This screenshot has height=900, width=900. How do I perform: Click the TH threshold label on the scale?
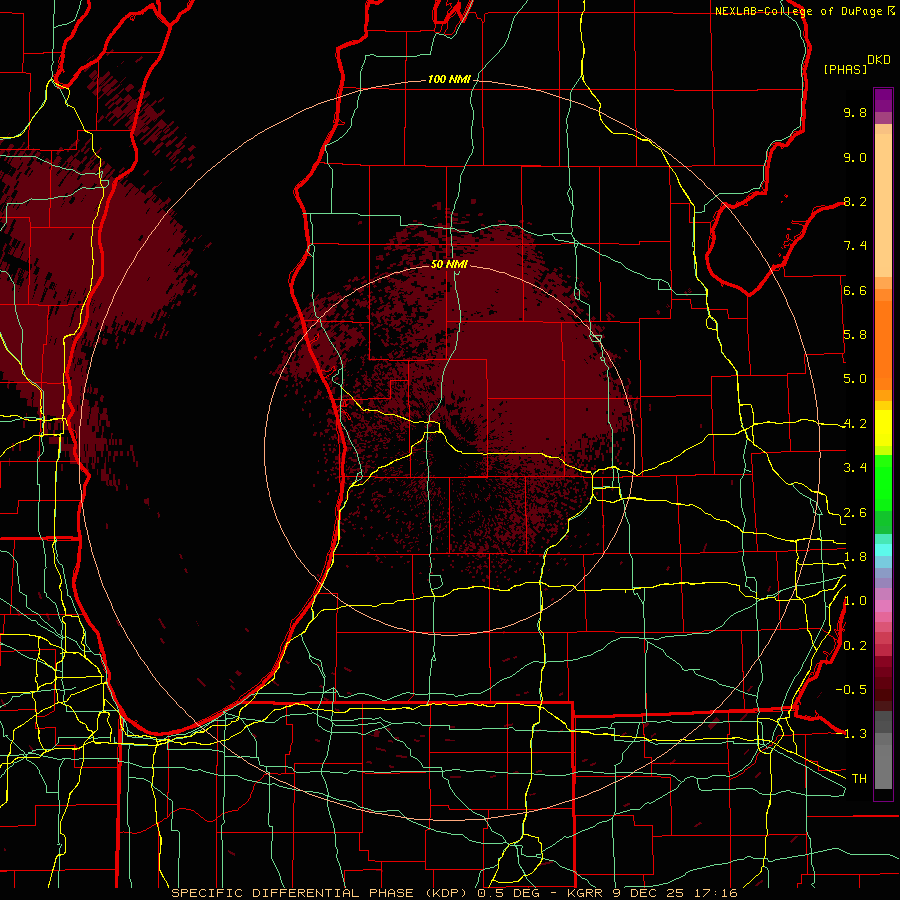click(x=859, y=779)
